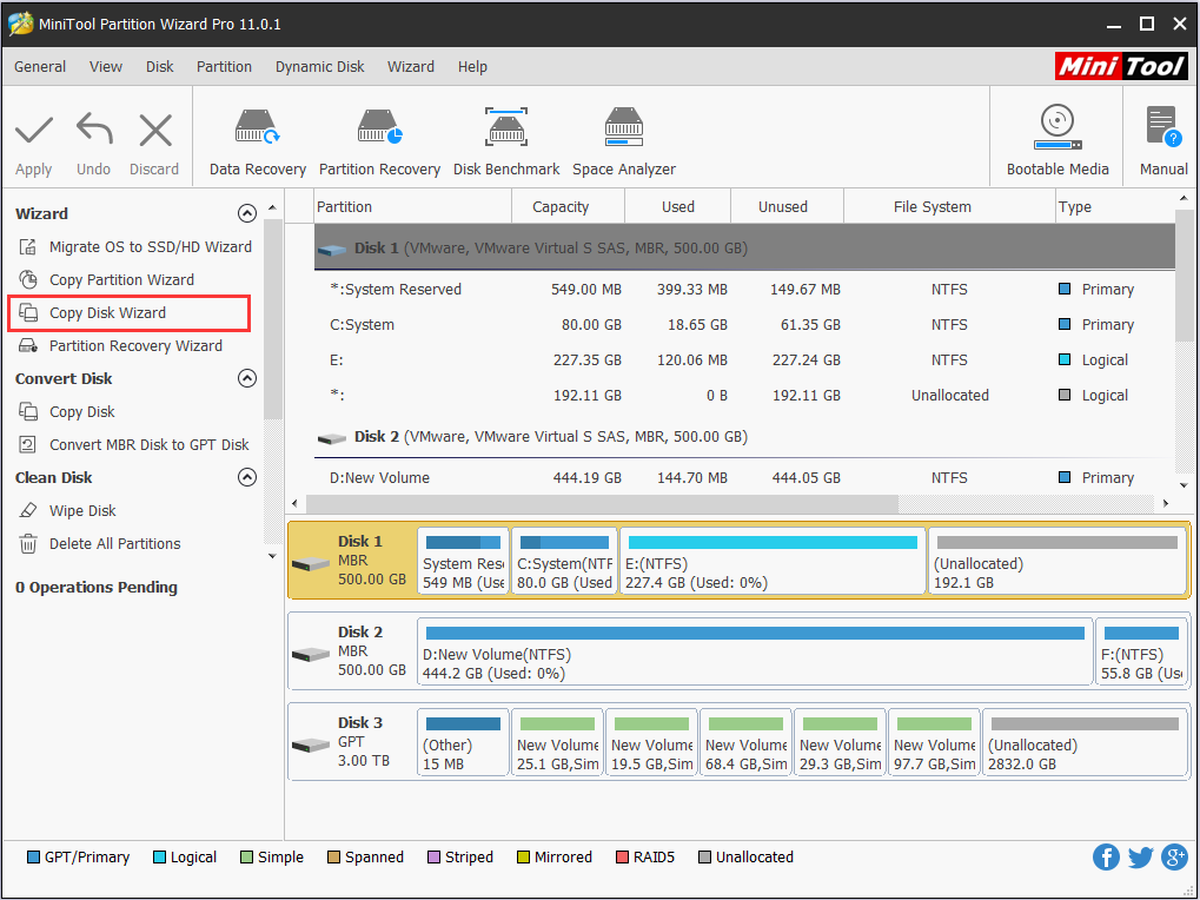This screenshot has width=1200, height=900.
Task: Open the Dynamic Disk menu
Action: pyautogui.click(x=320, y=67)
